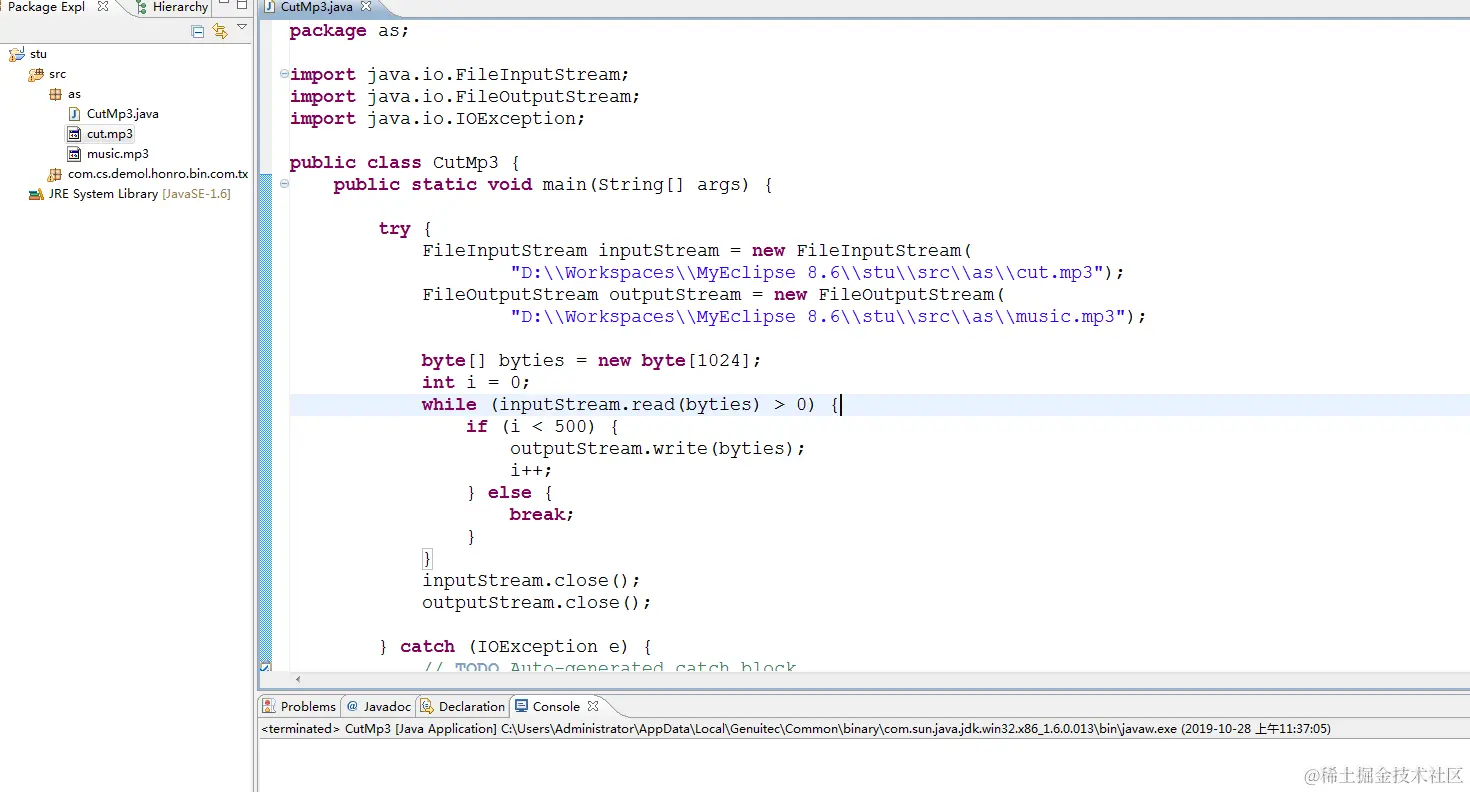
Task: Open the Problems tab
Action: tap(299, 706)
